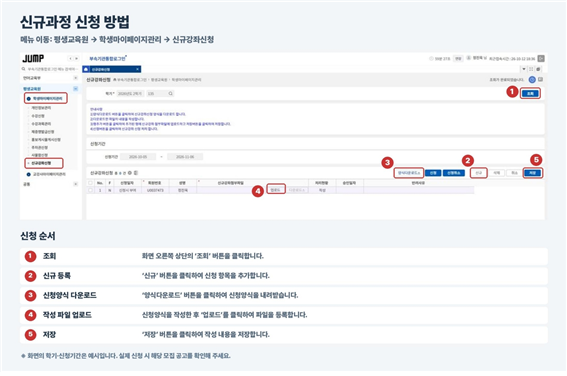Click the JUMP logo
567x376 pixels.
pos(33,59)
